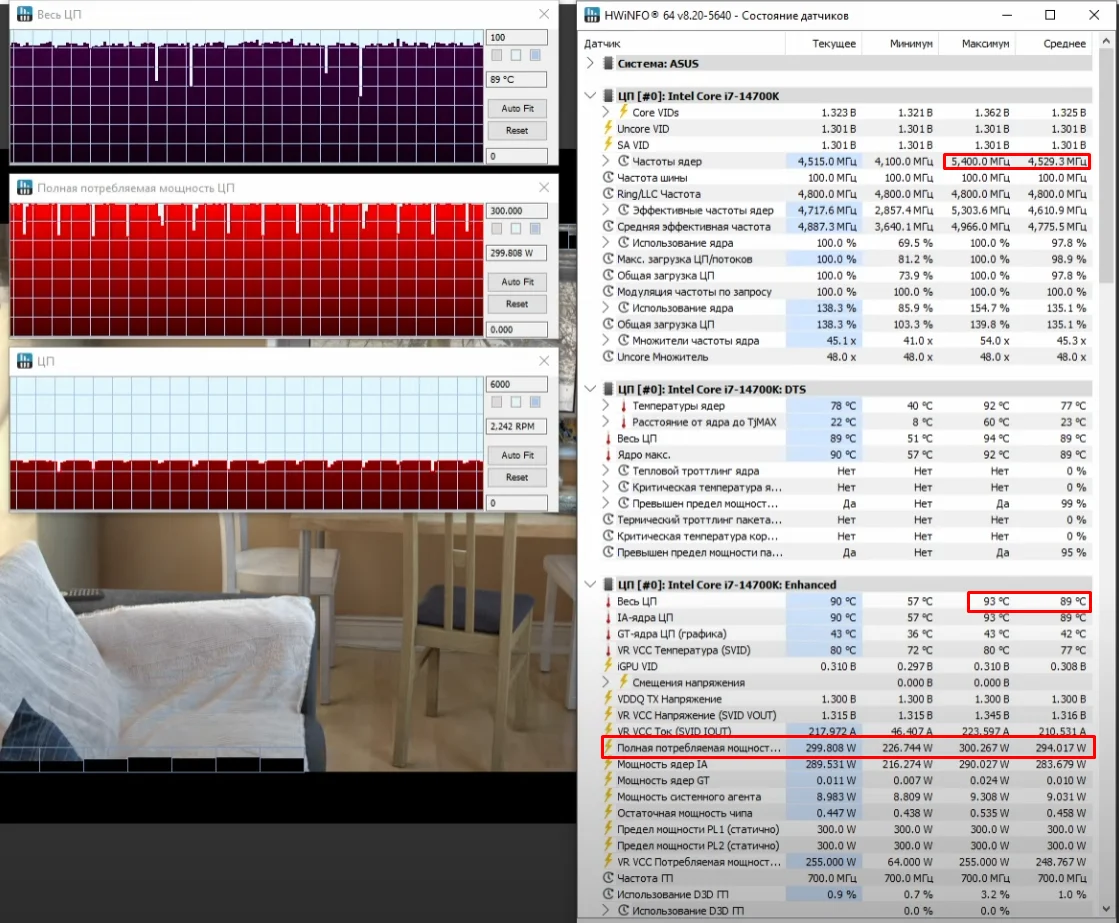Click Auto Fit in the fan RPM graph window
The image size is (1119, 923).
tap(517, 455)
